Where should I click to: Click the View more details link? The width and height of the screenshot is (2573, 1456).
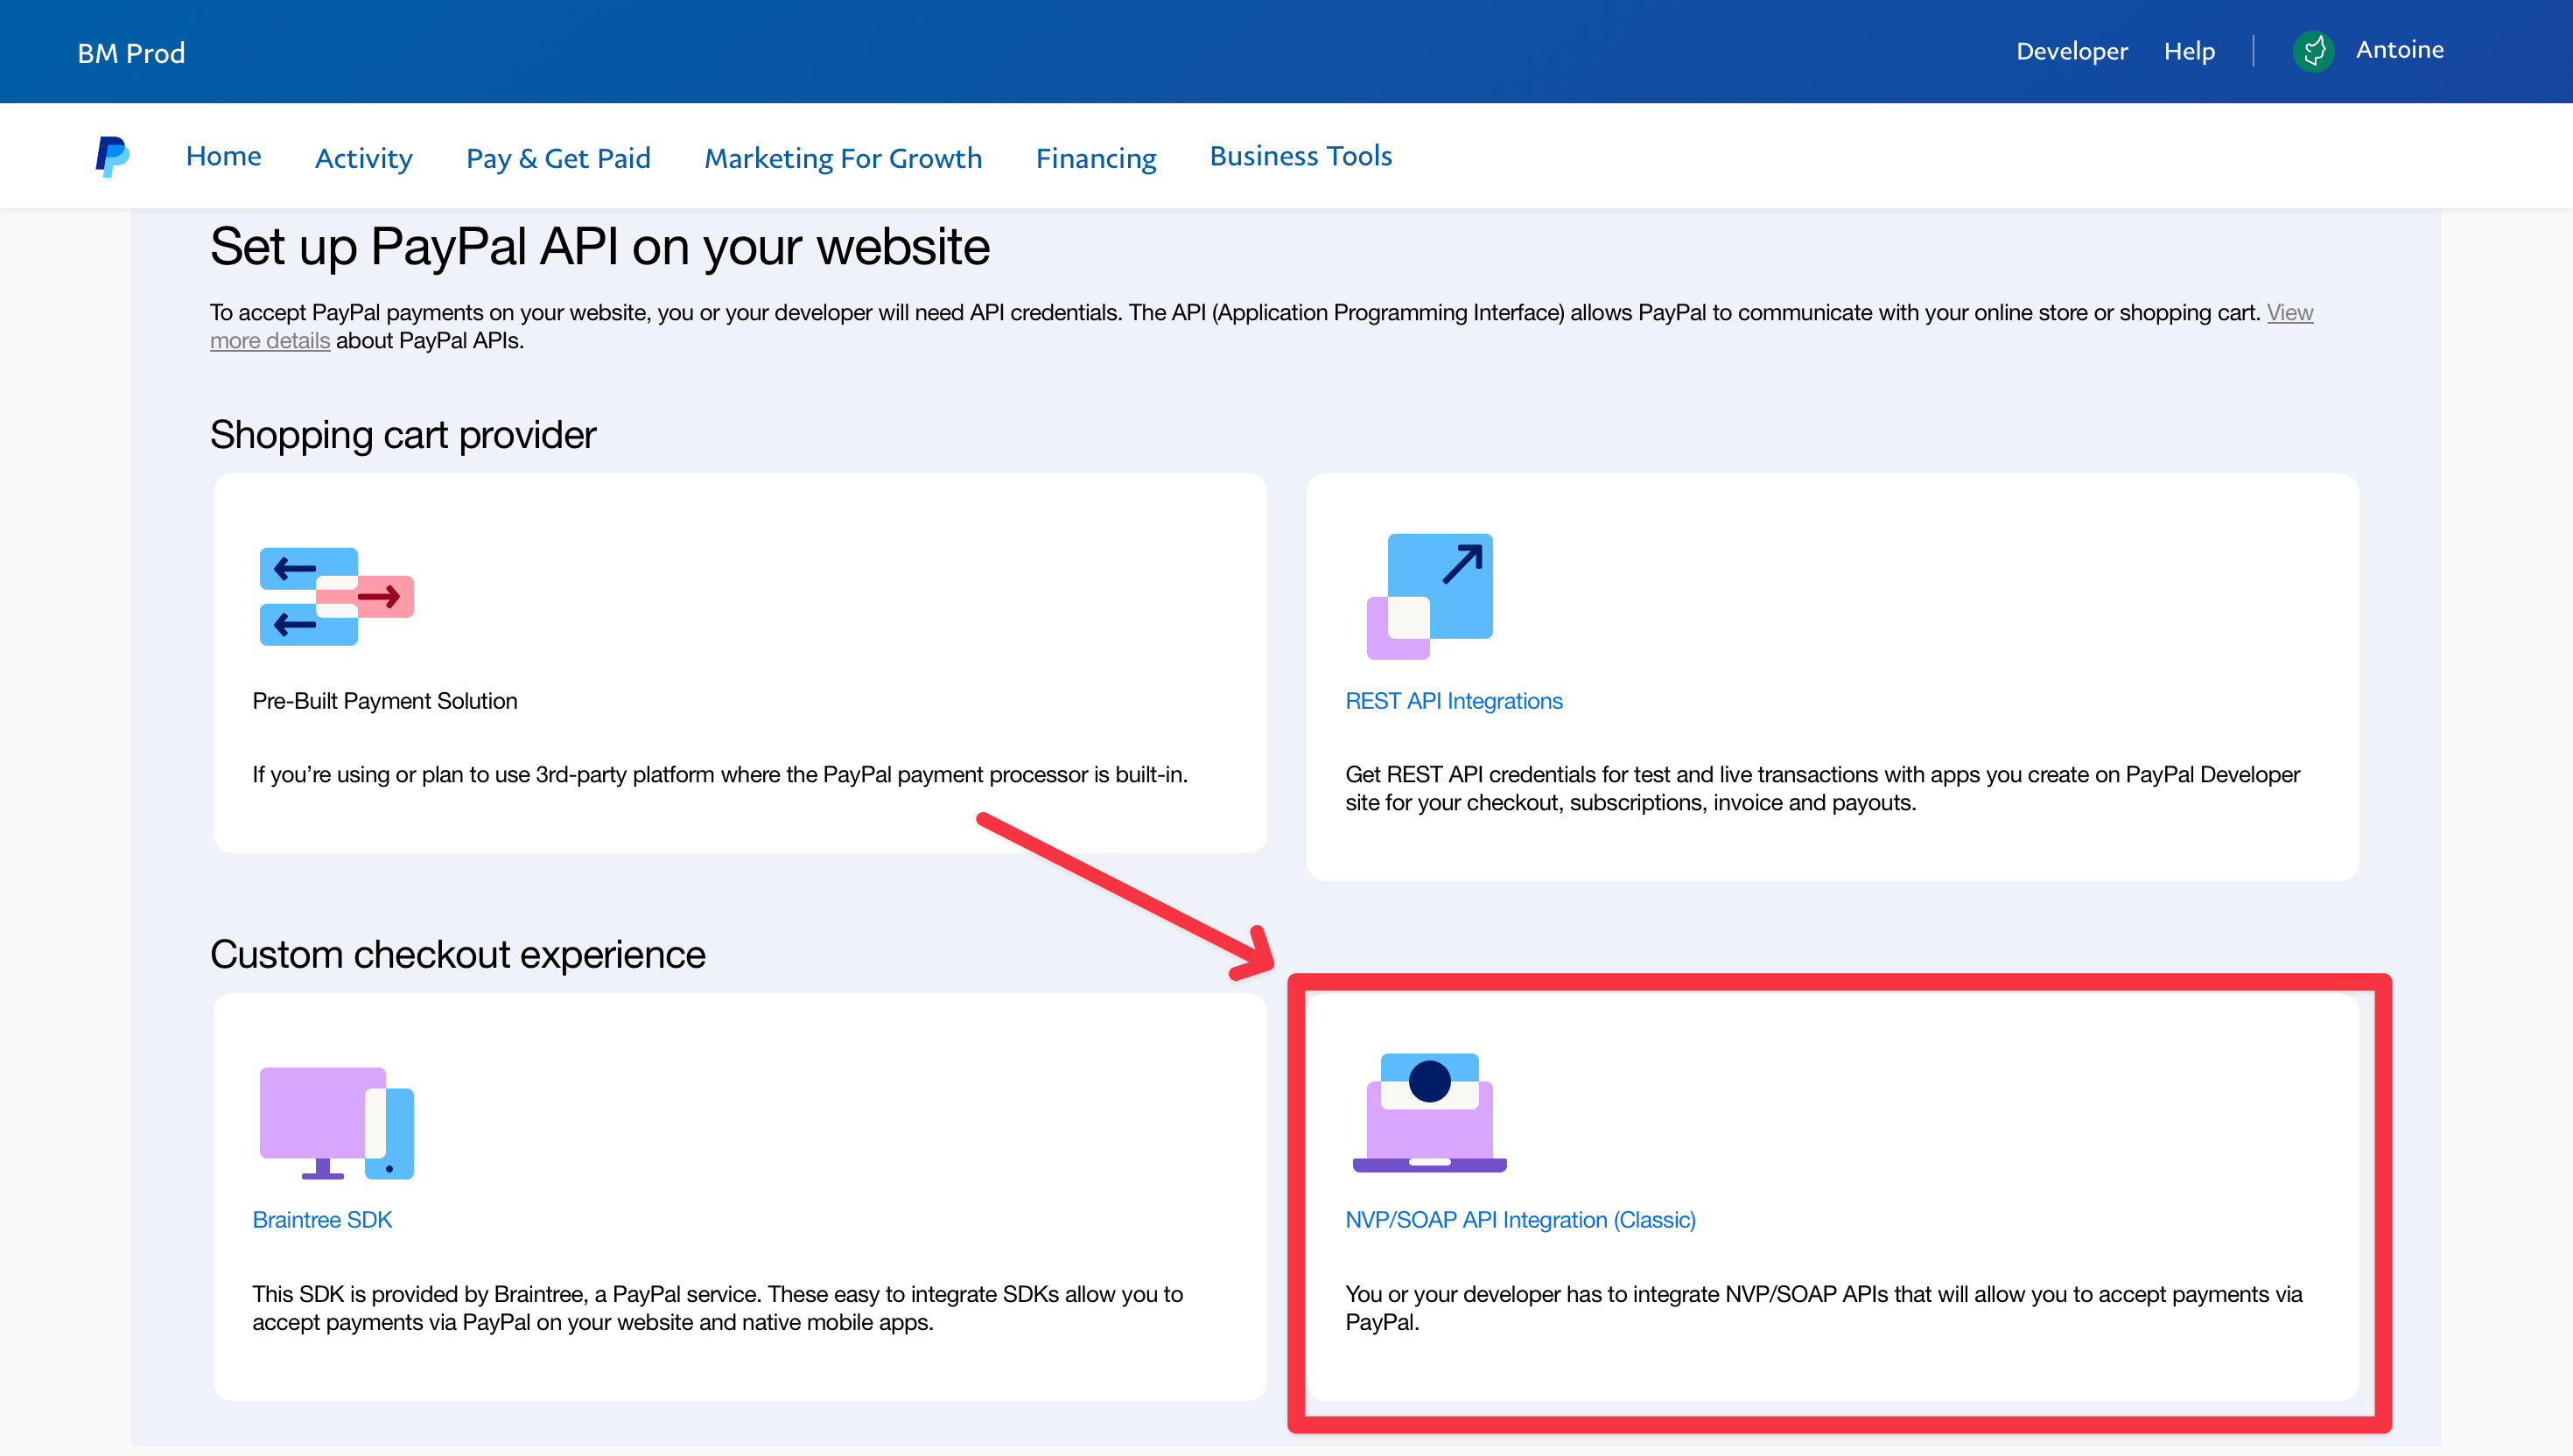tap(270, 341)
